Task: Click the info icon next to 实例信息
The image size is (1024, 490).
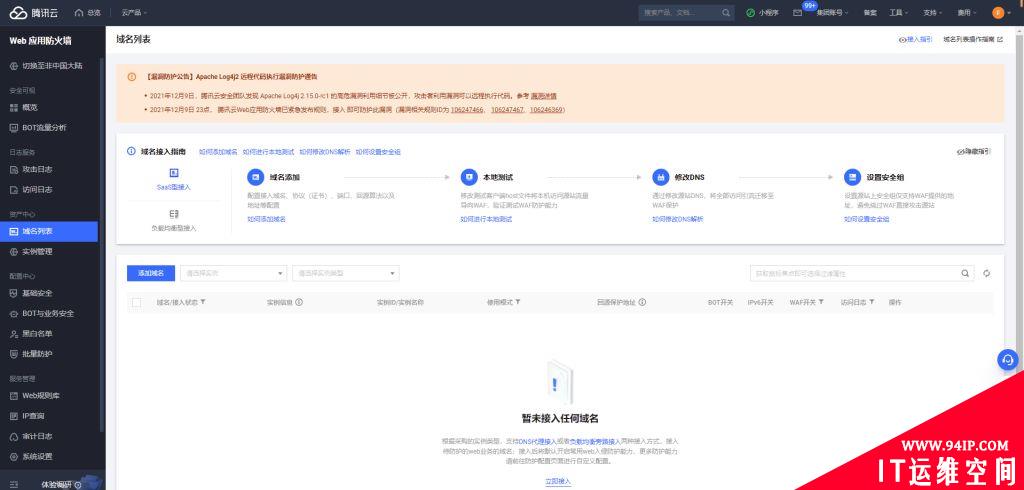Action: 299,302
